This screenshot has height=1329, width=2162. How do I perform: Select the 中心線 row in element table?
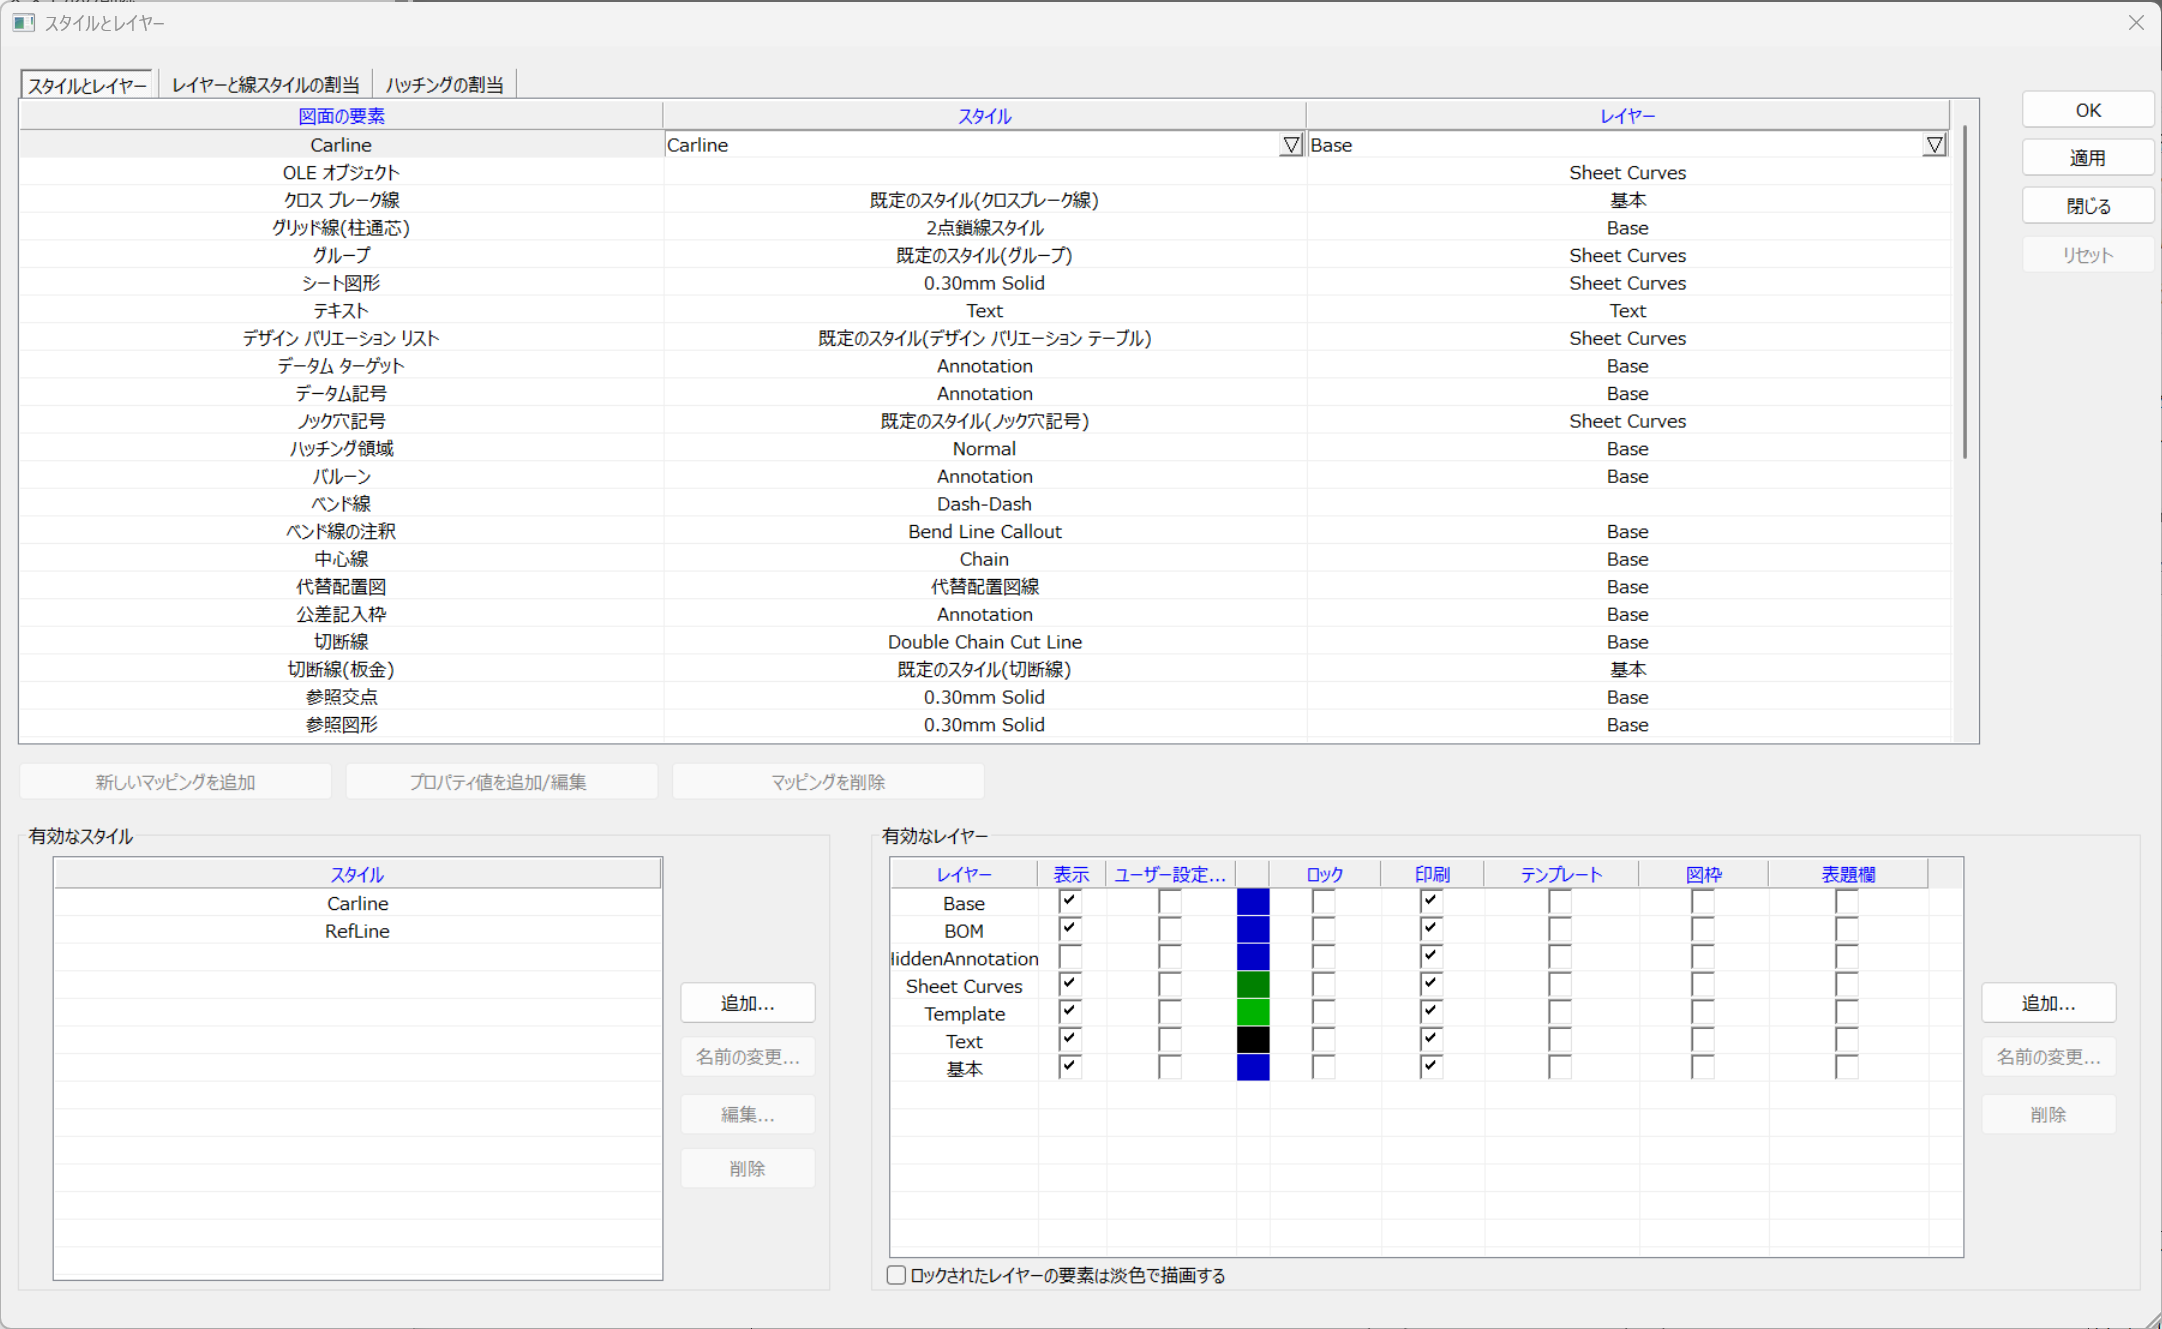coord(341,559)
